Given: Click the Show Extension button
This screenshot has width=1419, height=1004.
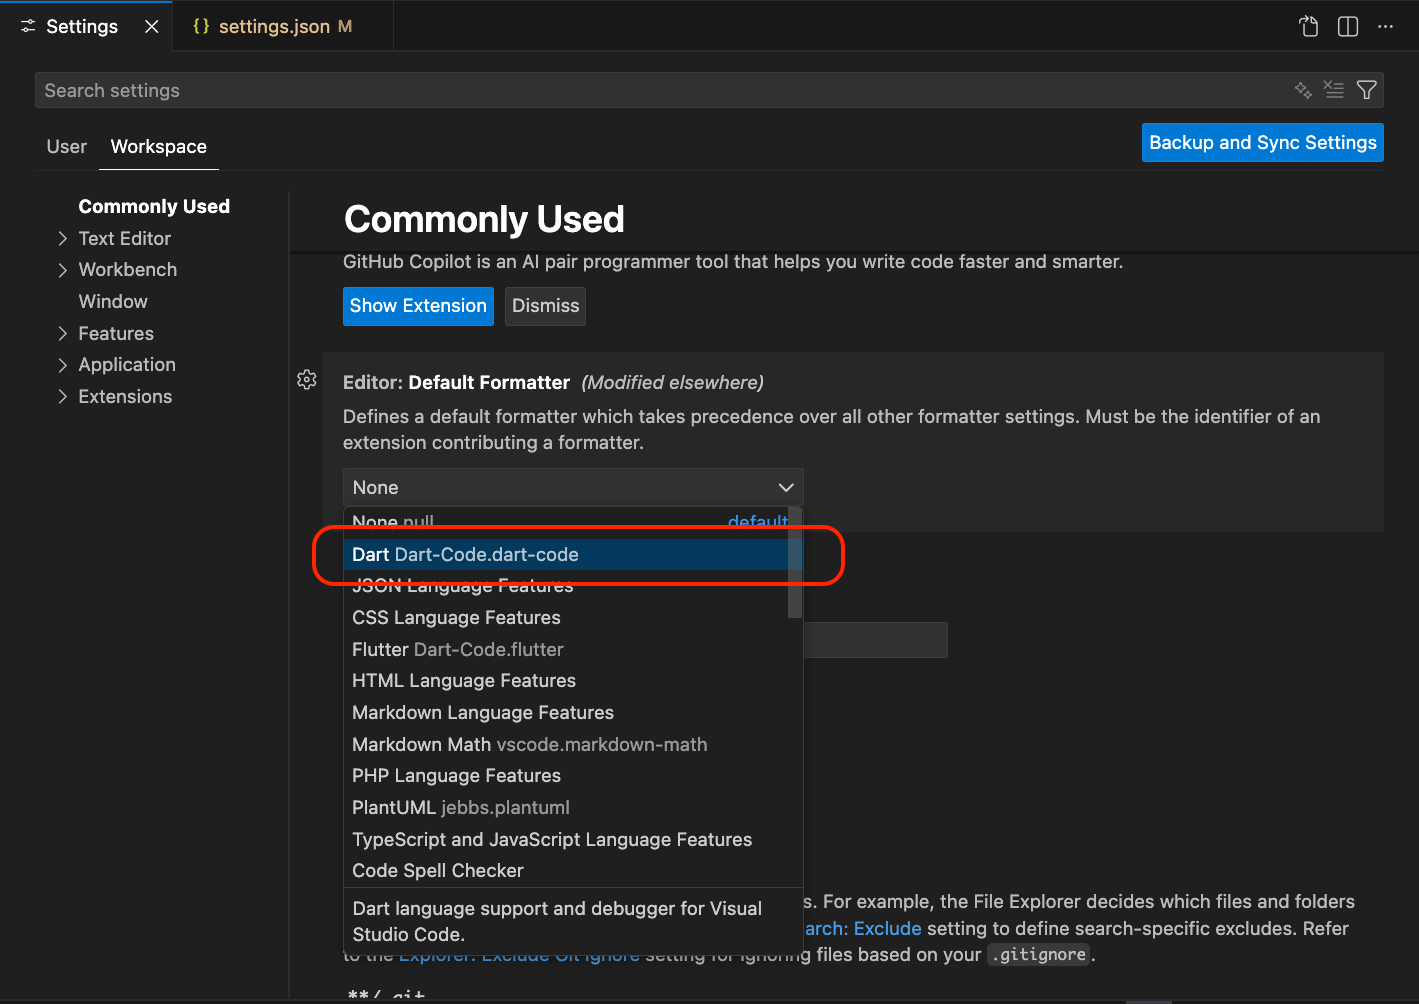Looking at the screenshot, I should pos(418,306).
